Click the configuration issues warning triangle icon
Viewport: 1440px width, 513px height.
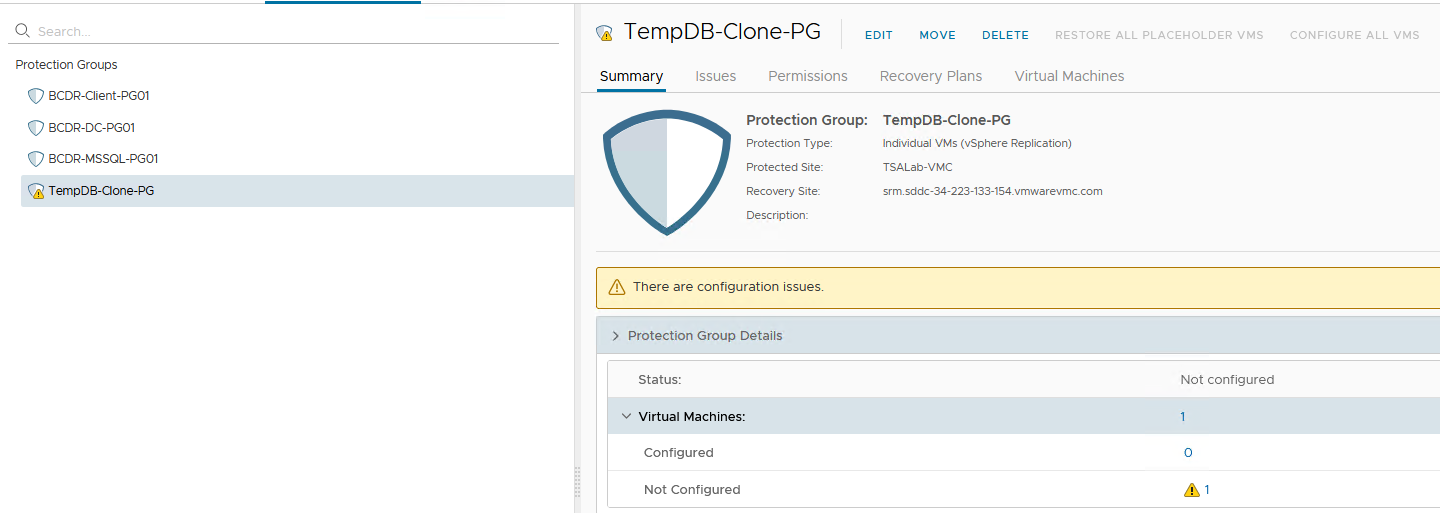click(616, 287)
